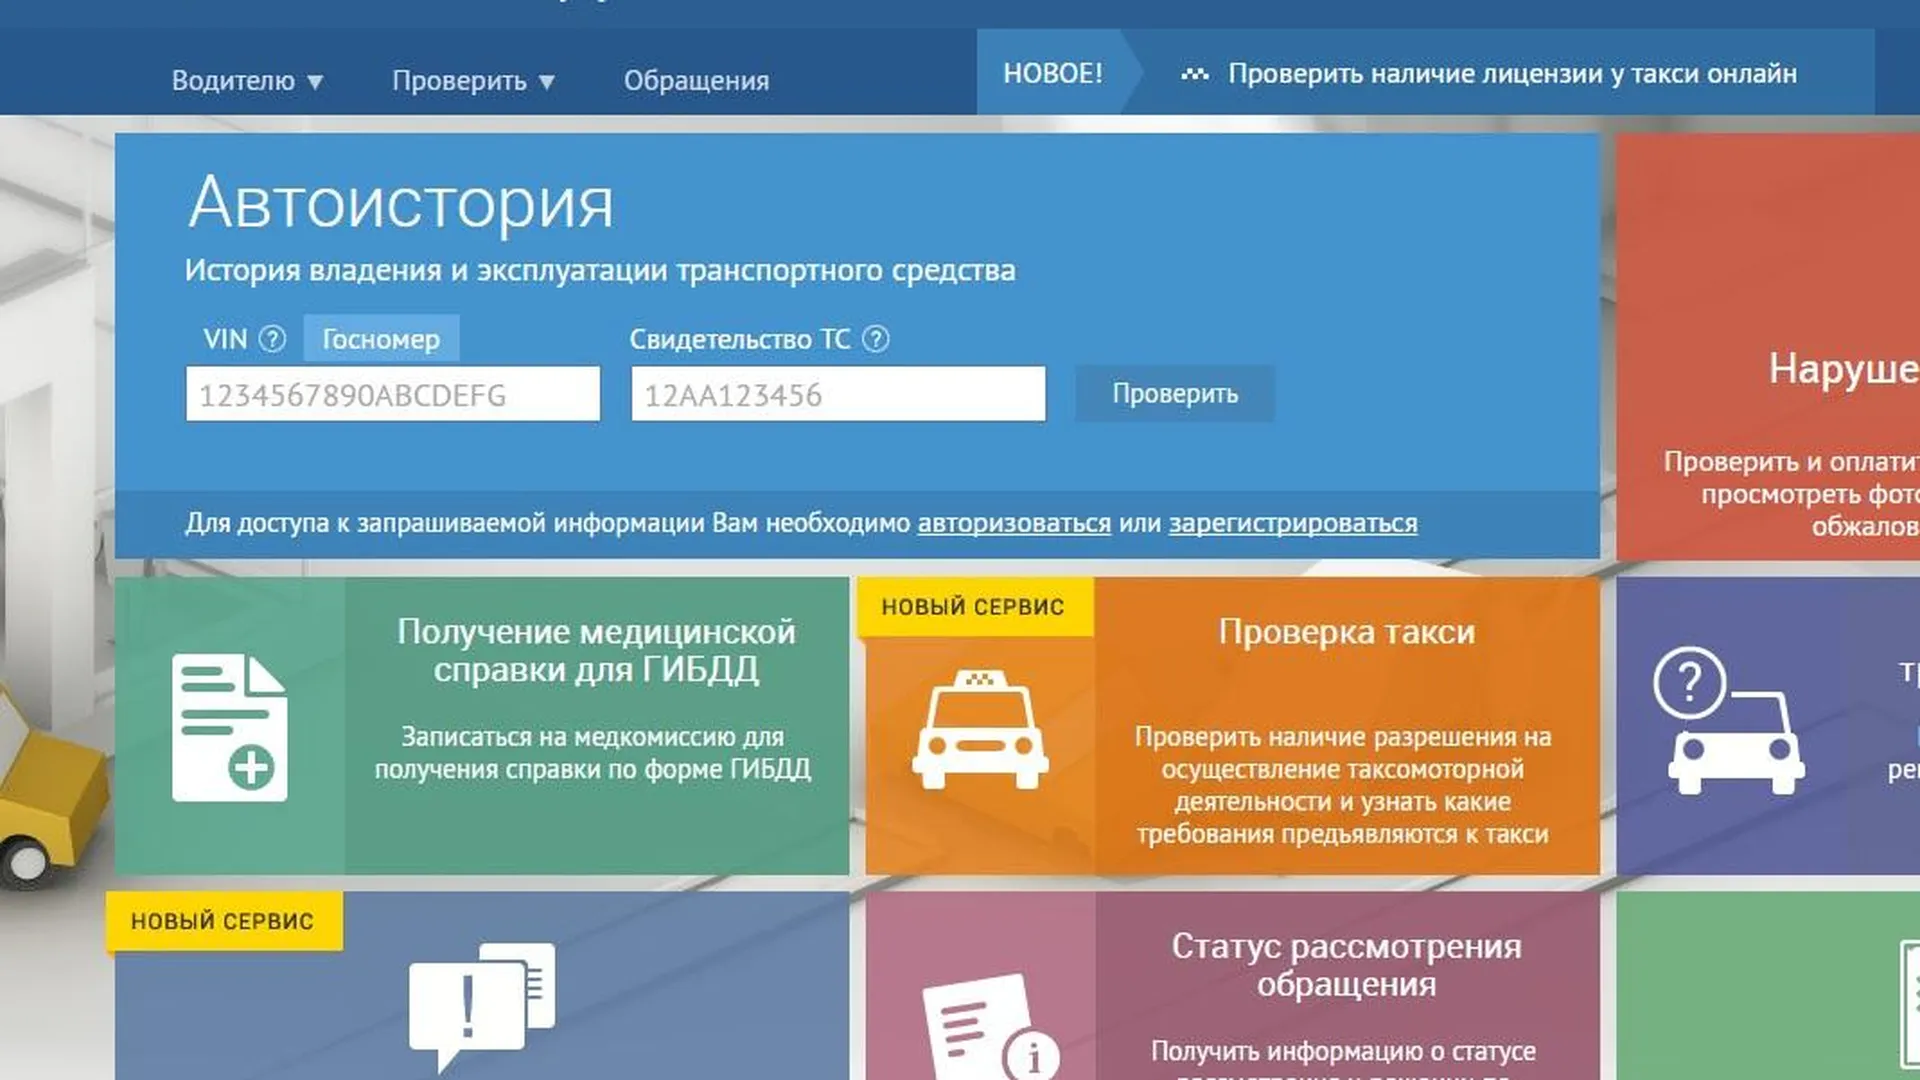
Task: Click the VIN number input field
Action: tap(393, 394)
